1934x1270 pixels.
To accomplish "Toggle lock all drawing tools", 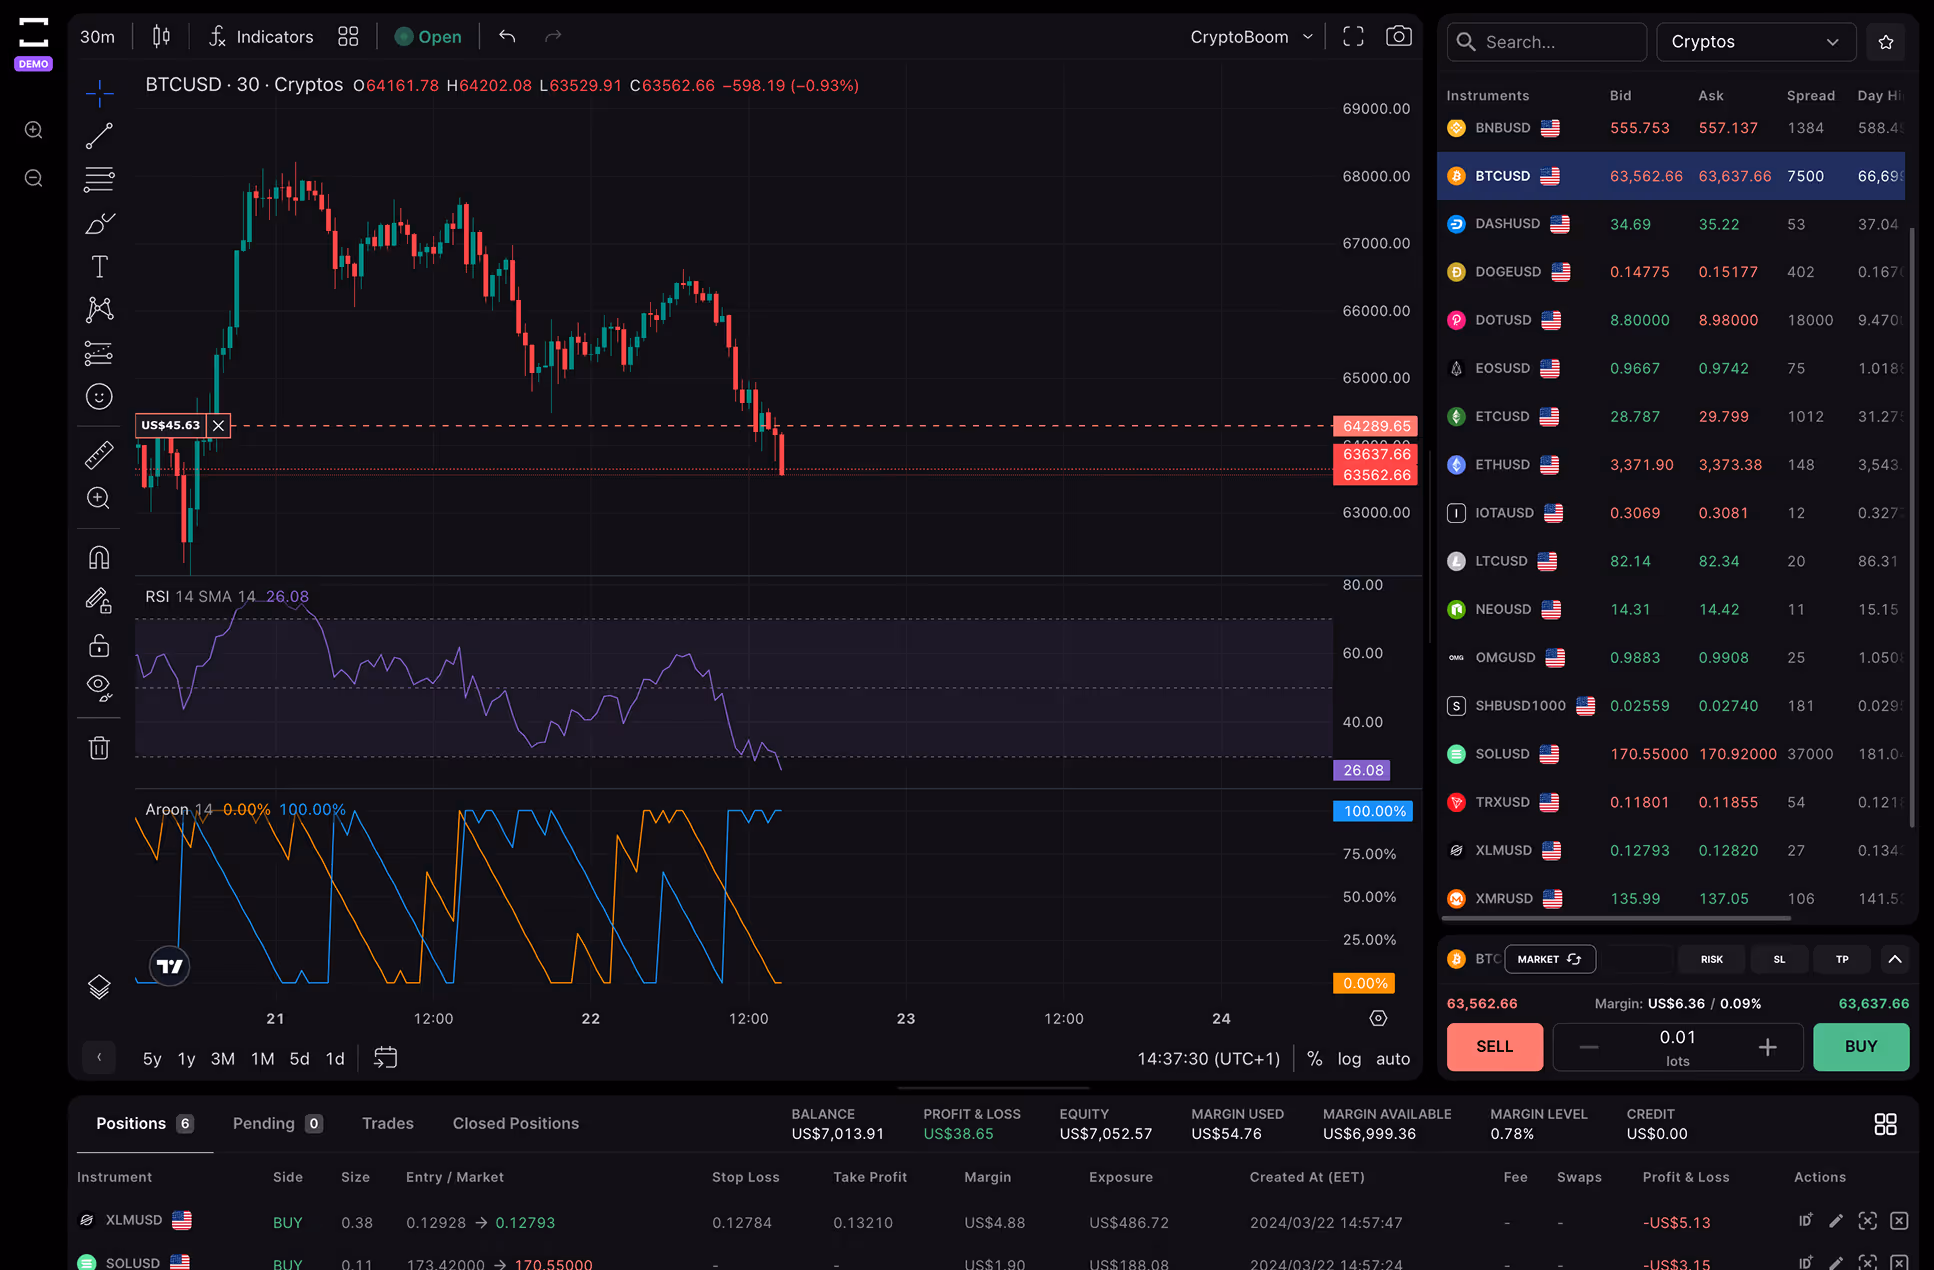I will (x=99, y=645).
